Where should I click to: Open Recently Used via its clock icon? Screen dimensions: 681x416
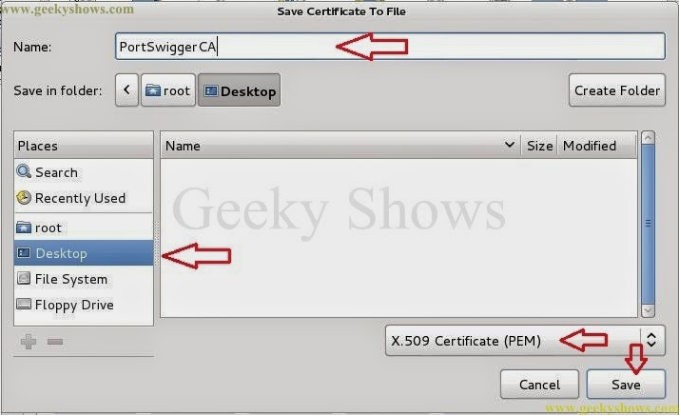24,198
